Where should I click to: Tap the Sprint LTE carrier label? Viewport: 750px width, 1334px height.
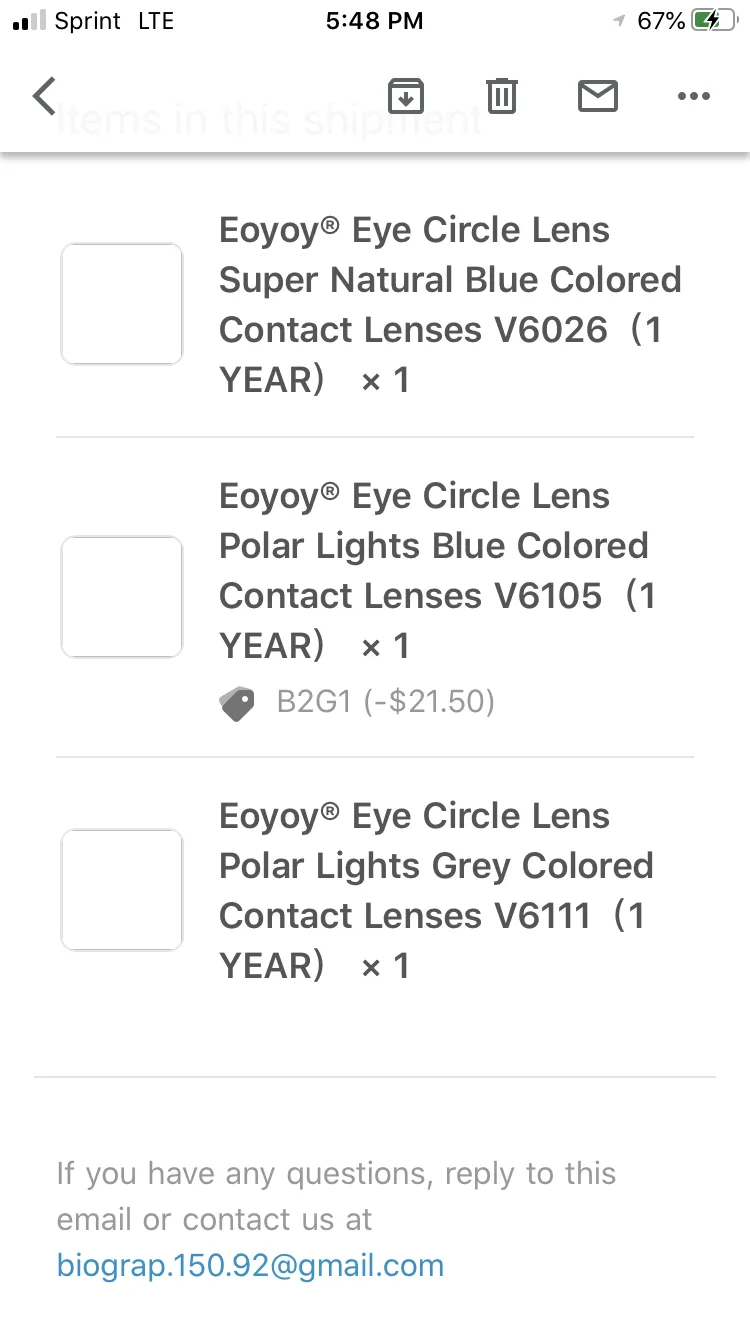[x=115, y=21]
